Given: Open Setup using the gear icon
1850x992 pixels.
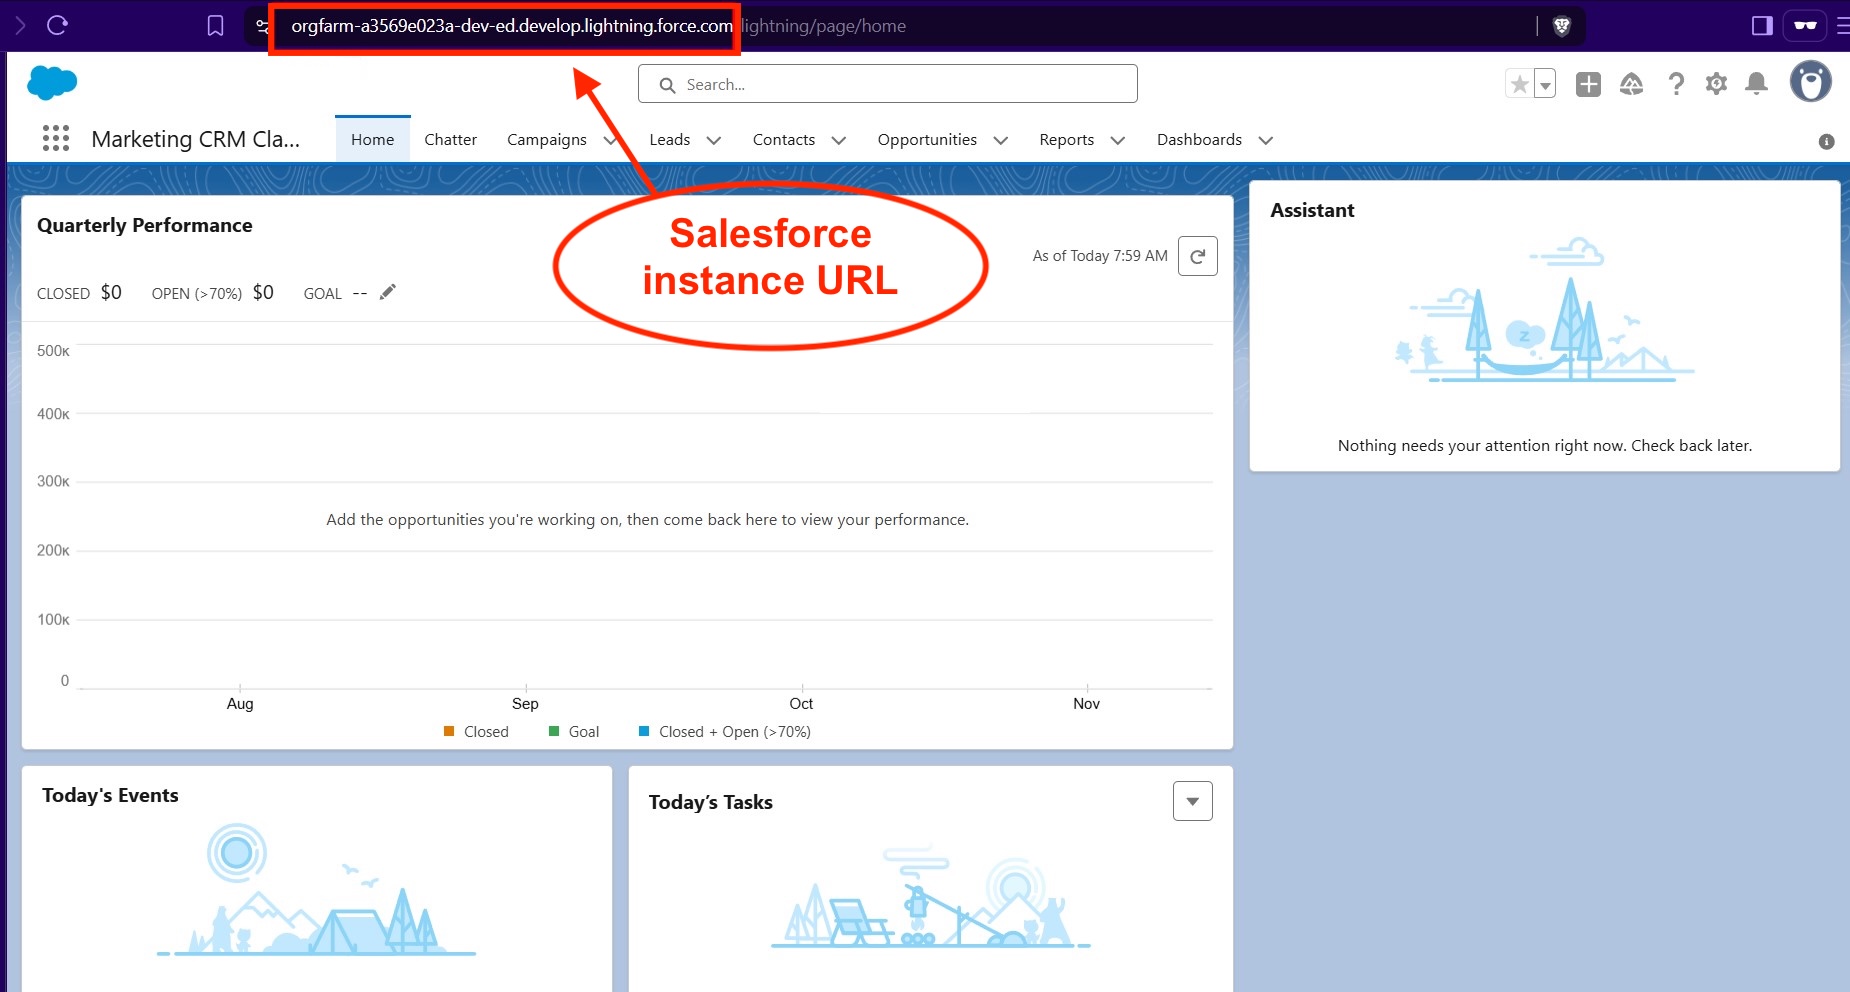Looking at the screenshot, I should click(x=1717, y=84).
